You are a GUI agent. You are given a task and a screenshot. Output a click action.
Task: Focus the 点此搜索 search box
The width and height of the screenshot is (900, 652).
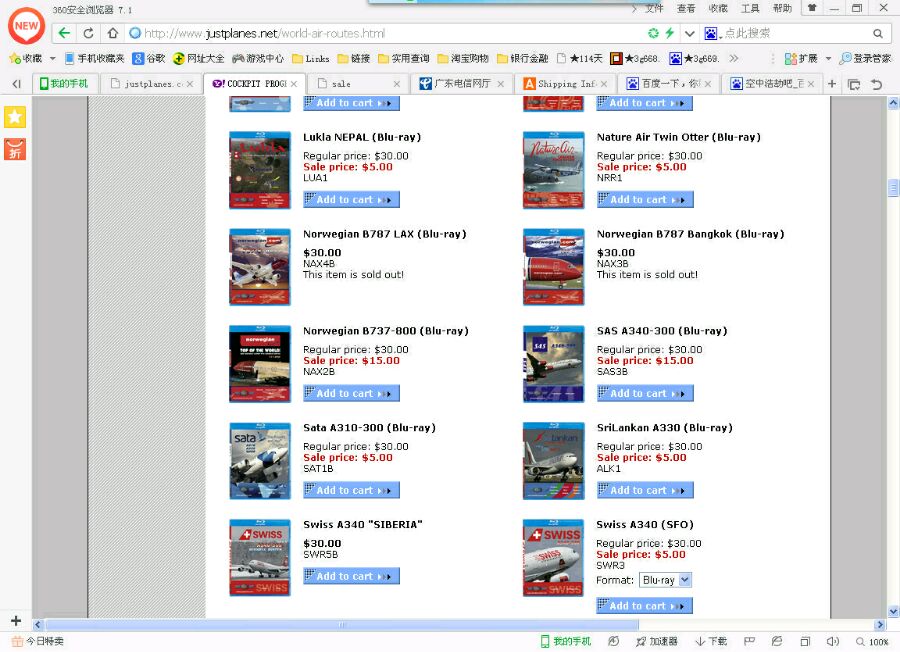pos(795,33)
